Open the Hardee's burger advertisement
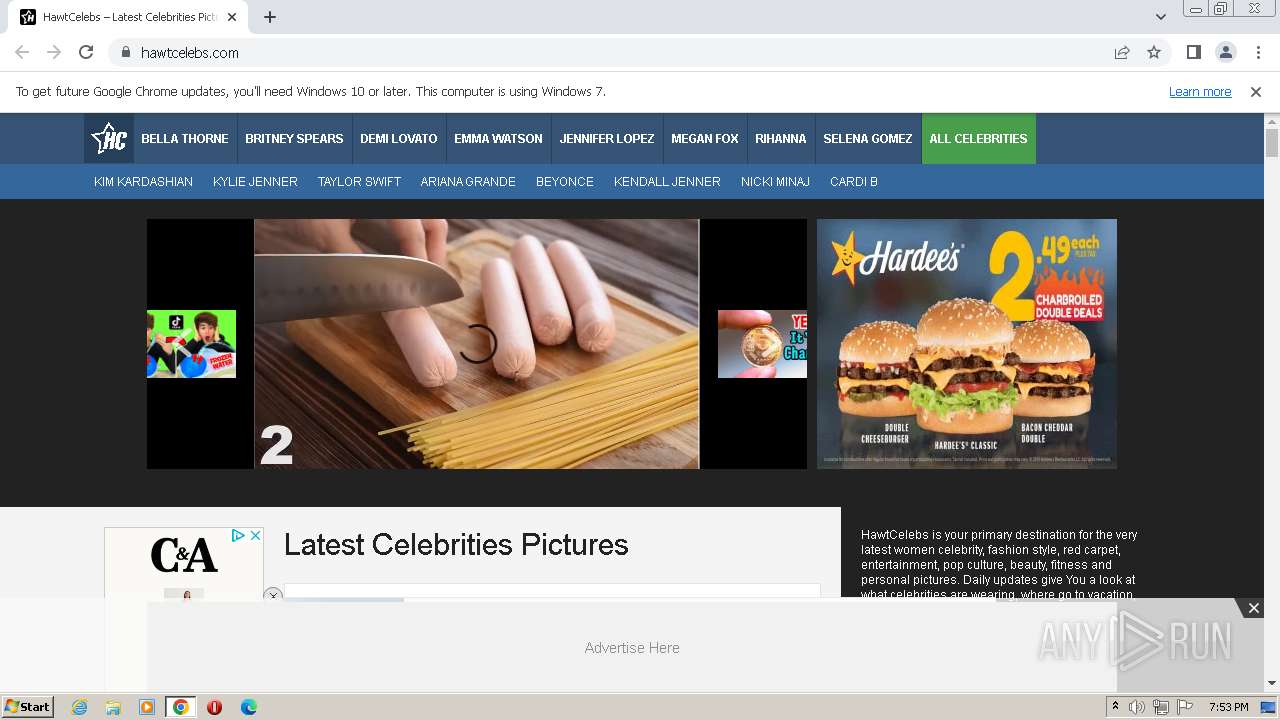 click(967, 344)
